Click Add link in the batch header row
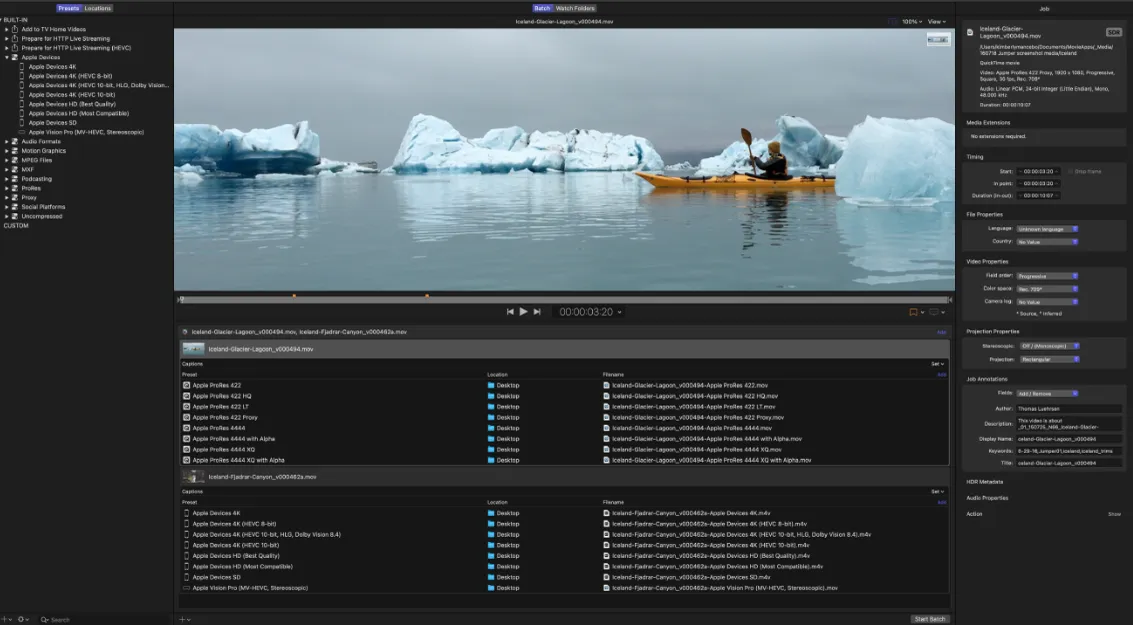The width and height of the screenshot is (1133, 625). pyautogui.click(x=942, y=332)
